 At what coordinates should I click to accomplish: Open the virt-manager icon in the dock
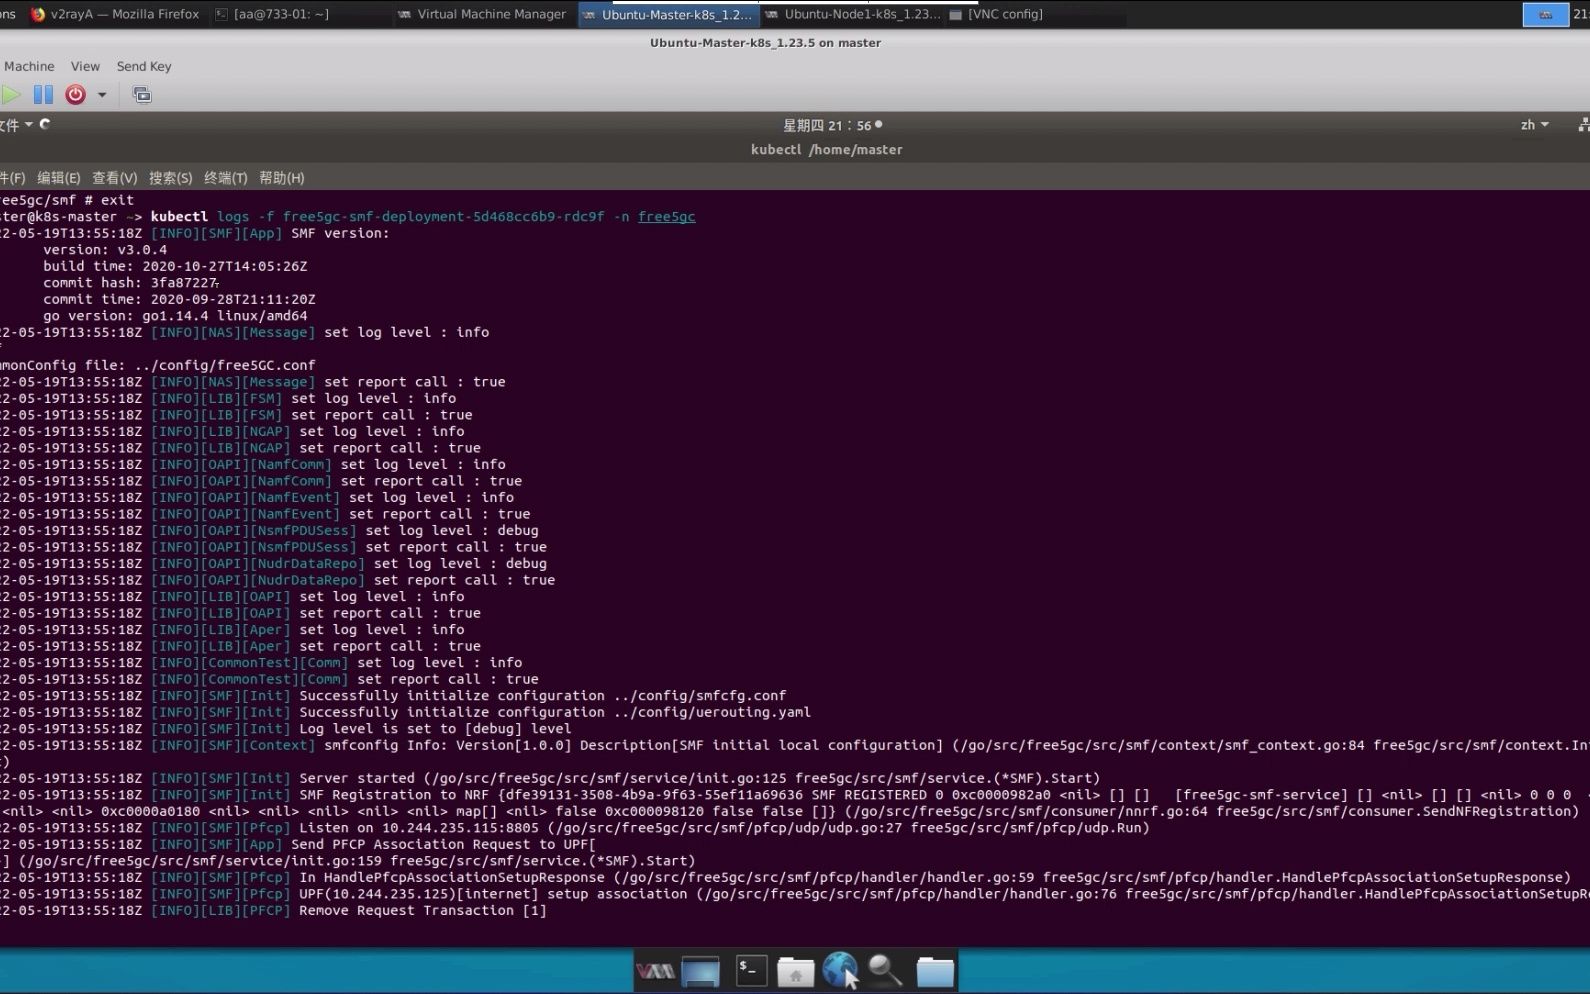tap(656, 971)
